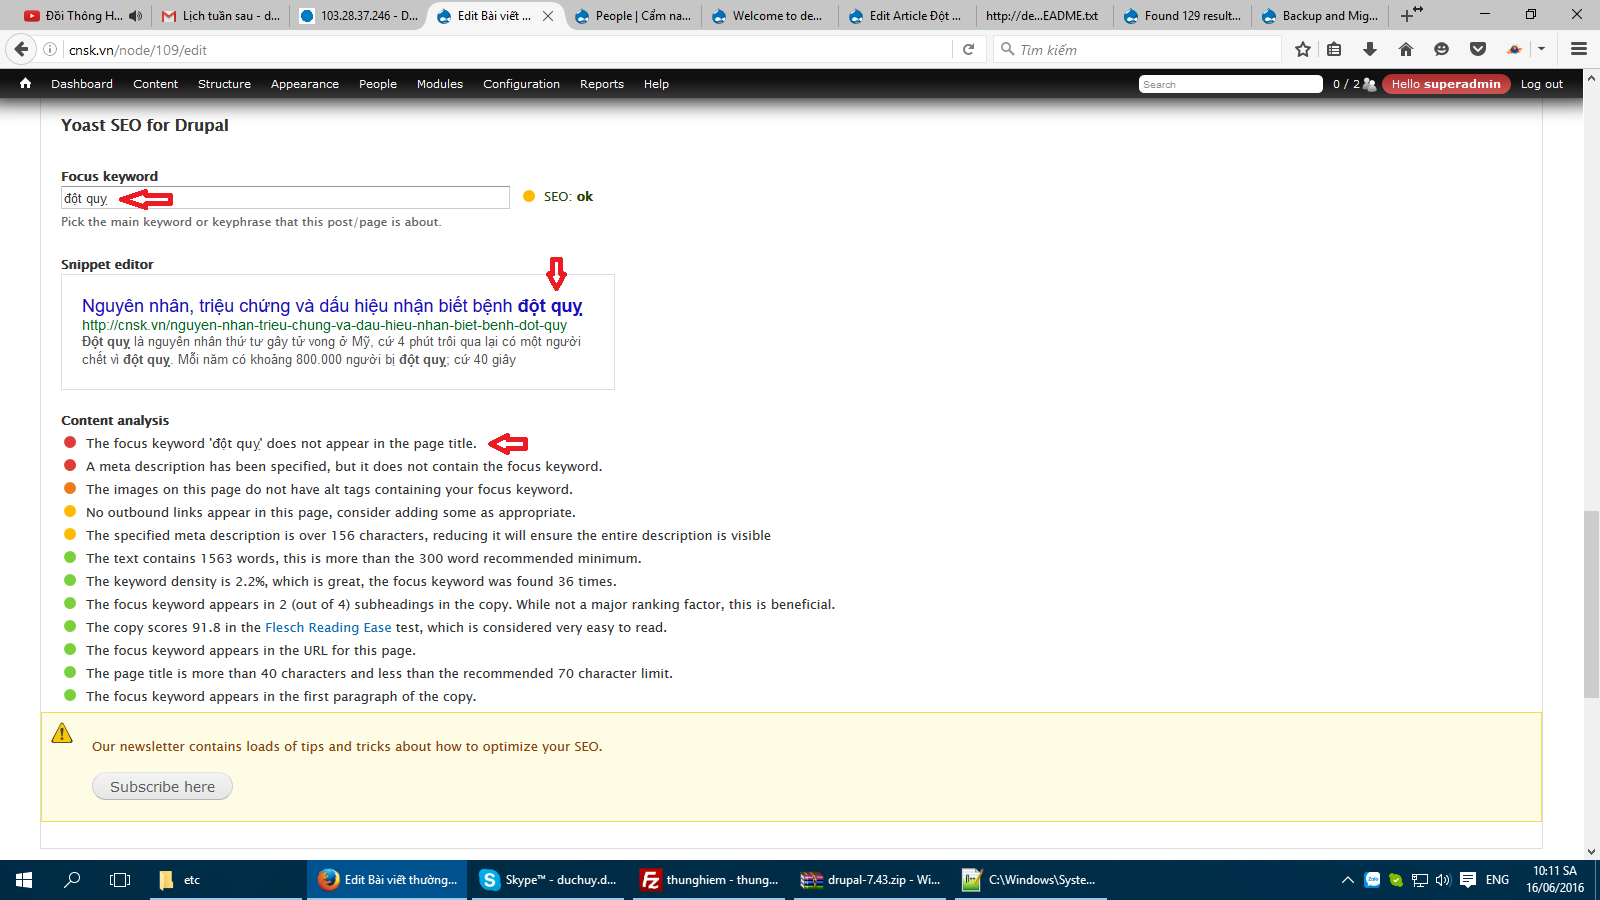Click the volume speaker icon in system tray
This screenshot has height=900, width=1600.
(x=1440, y=880)
